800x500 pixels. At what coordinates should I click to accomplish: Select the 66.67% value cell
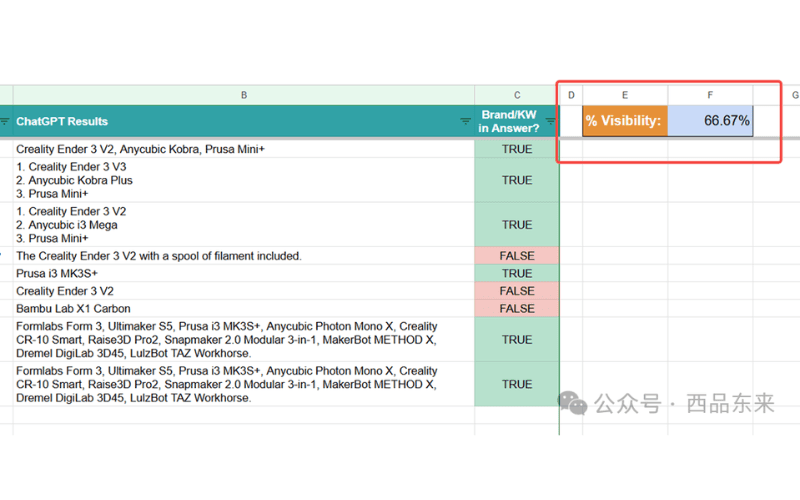[710, 121]
